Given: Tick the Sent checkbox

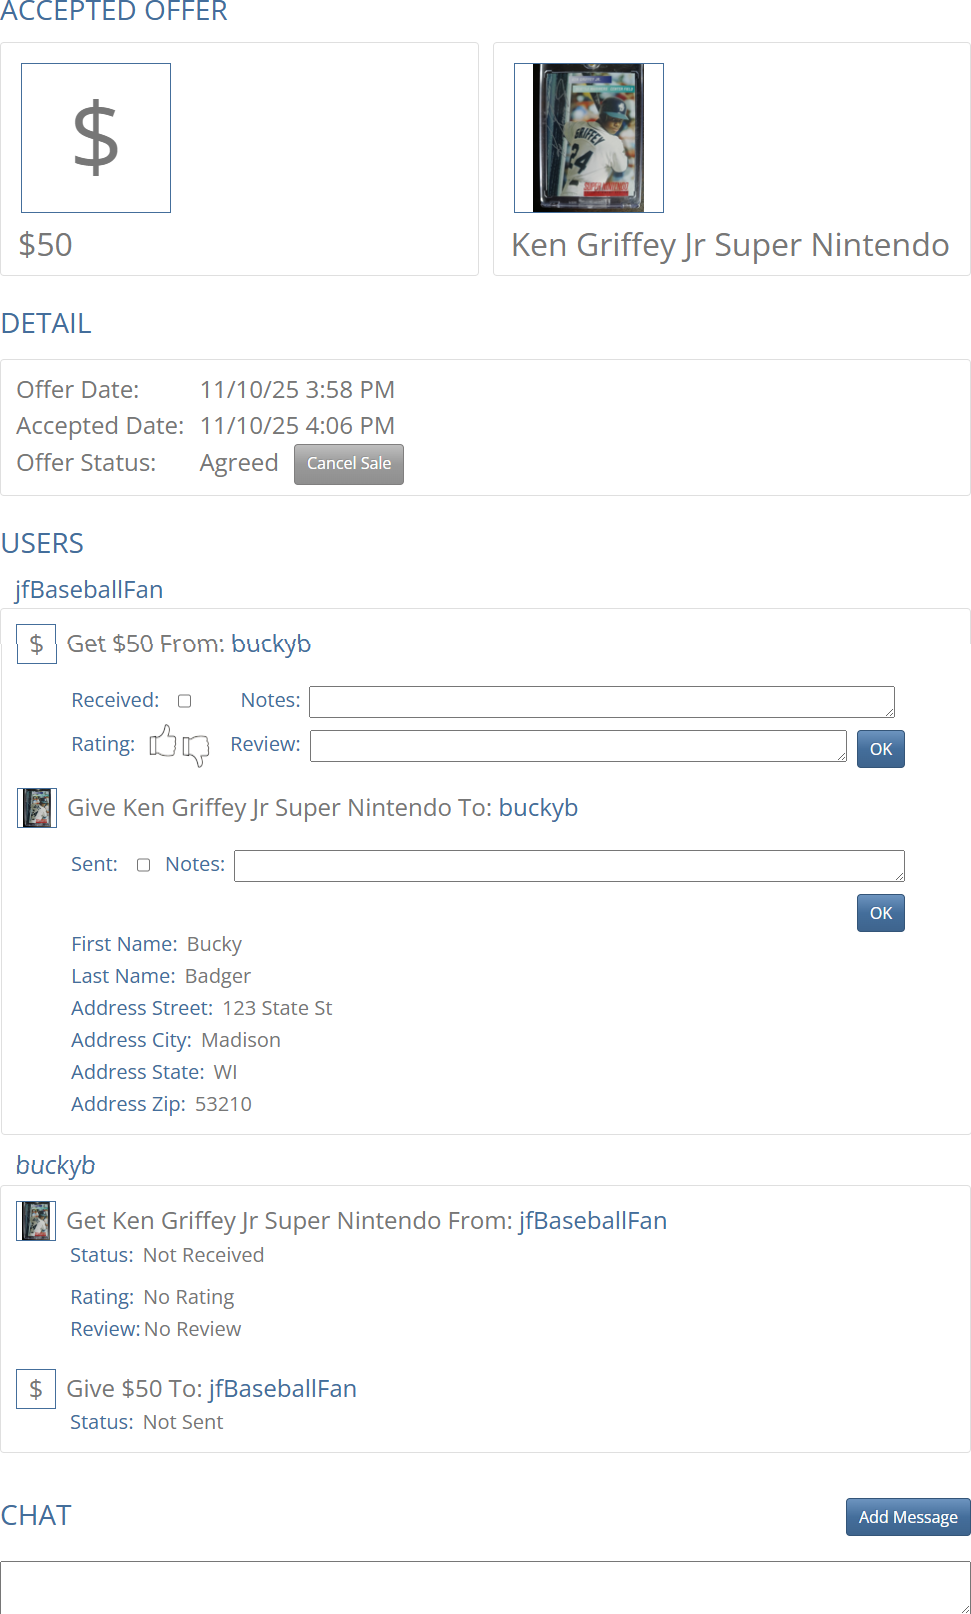Looking at the screenshot, I should 144,865.
